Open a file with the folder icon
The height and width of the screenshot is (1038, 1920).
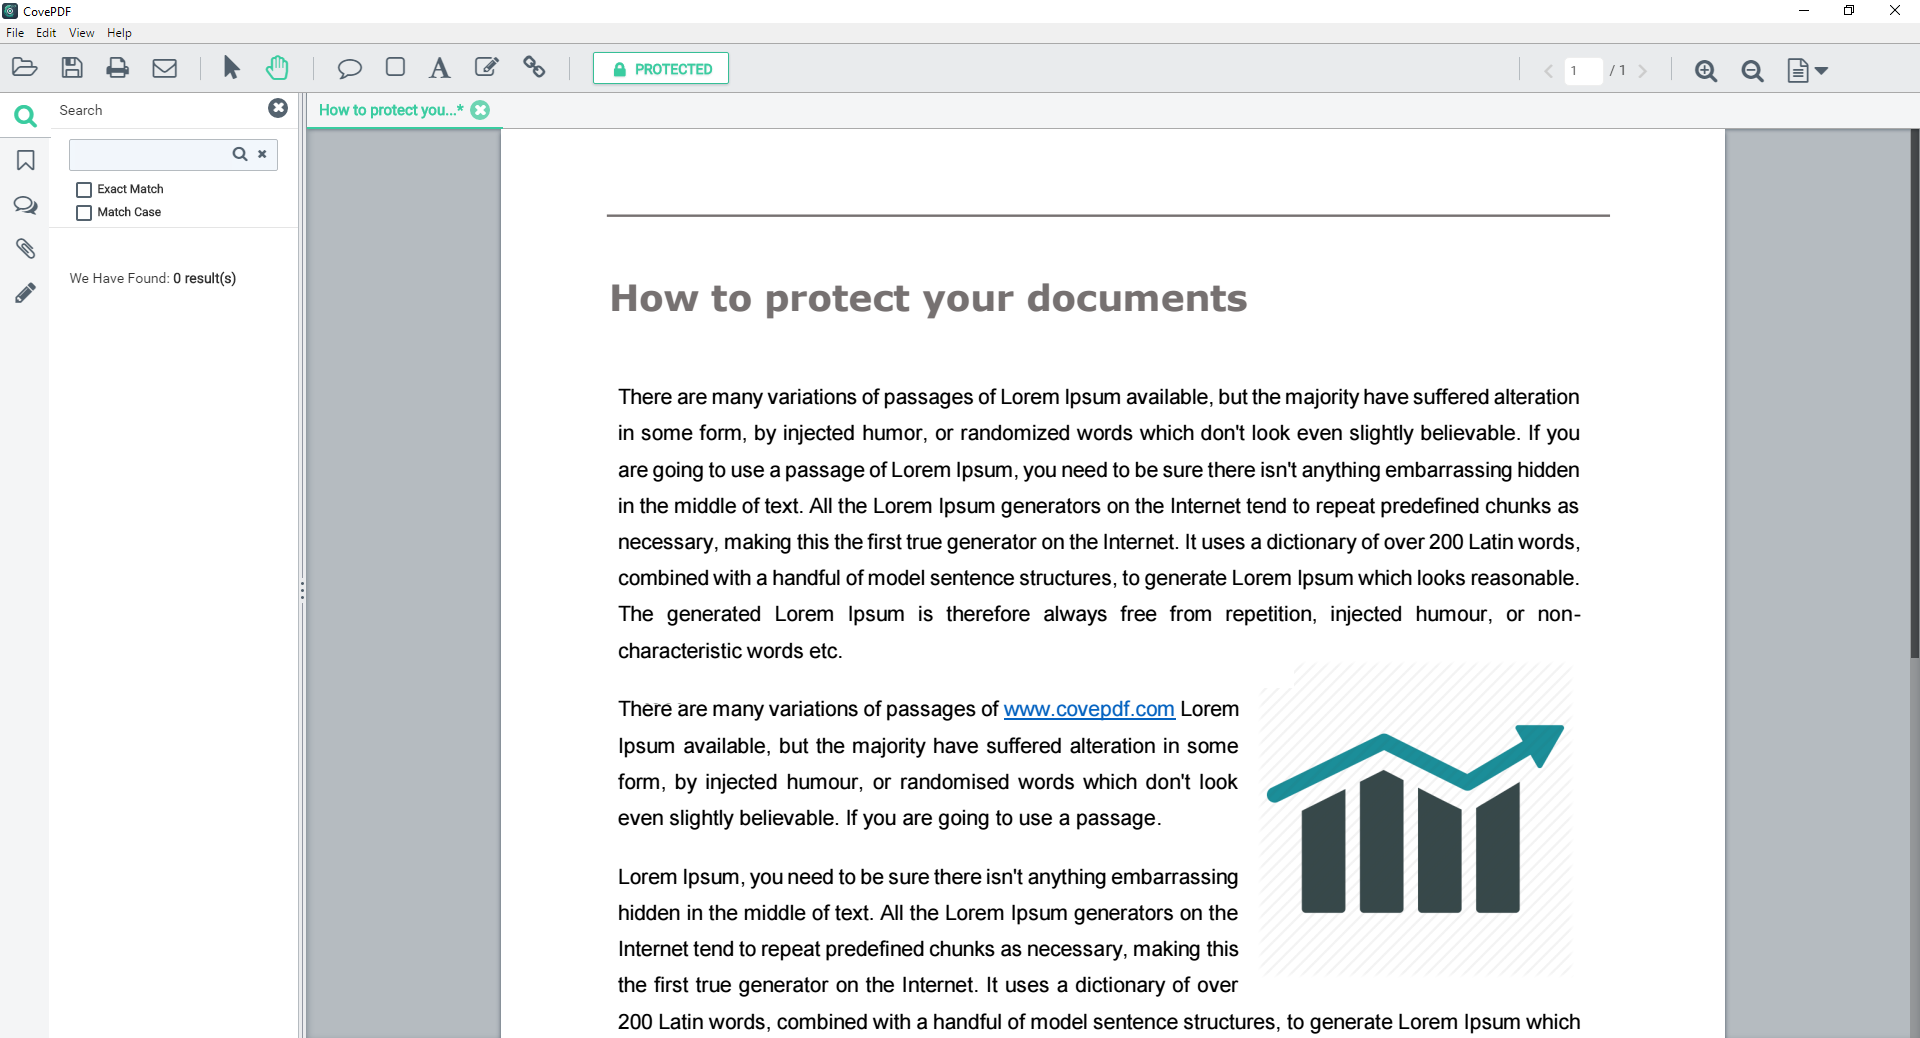point(24,68)
